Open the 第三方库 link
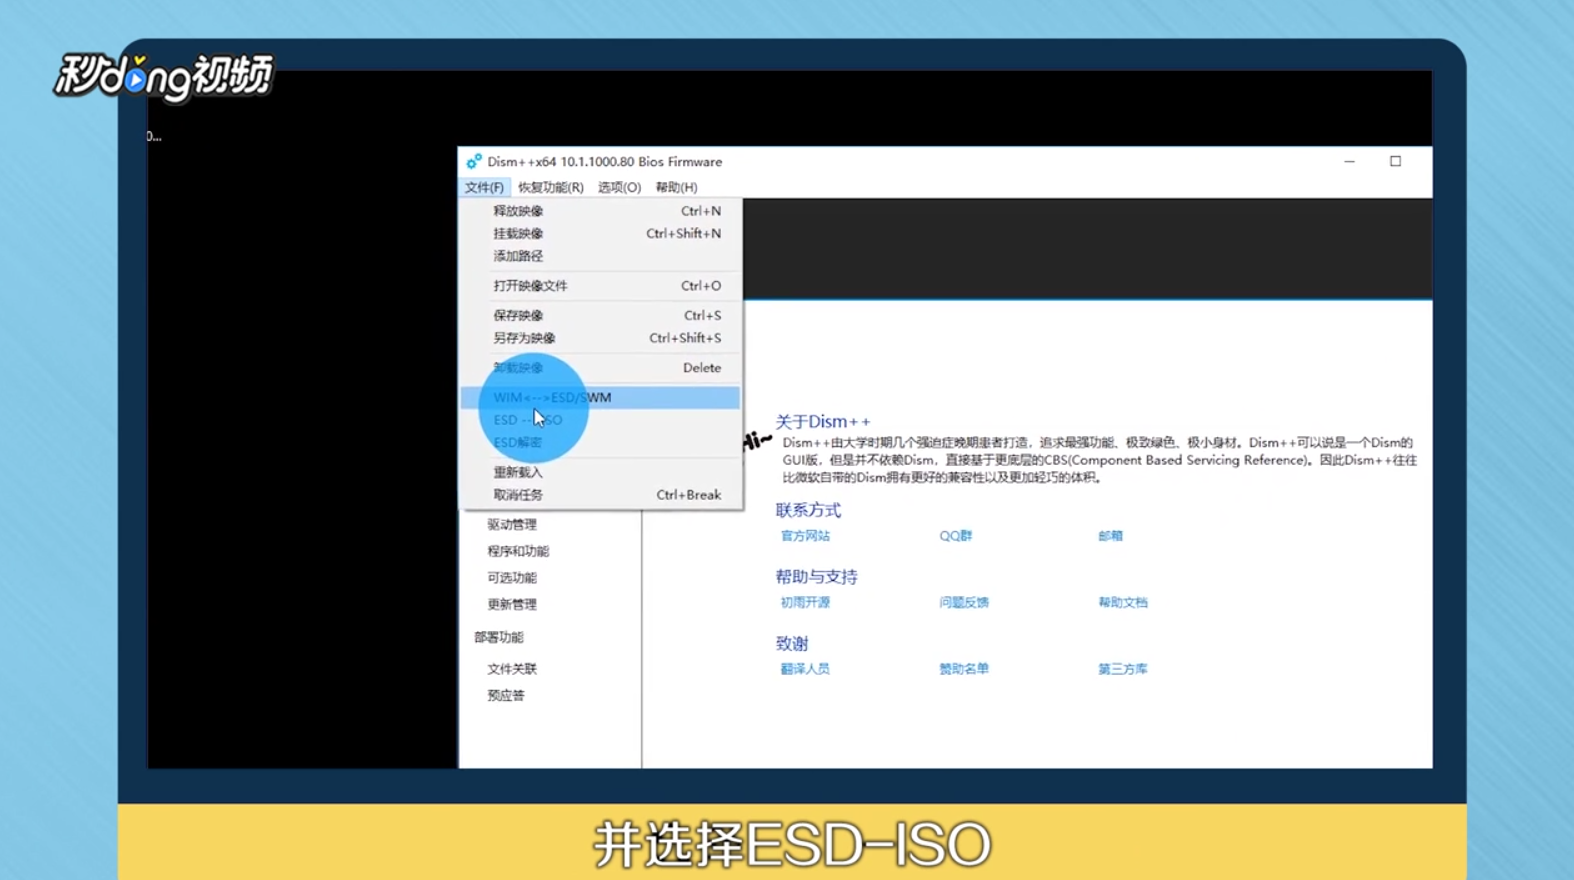The width and height of the screenshot is (1574, 880). [x=1123, y=669]
